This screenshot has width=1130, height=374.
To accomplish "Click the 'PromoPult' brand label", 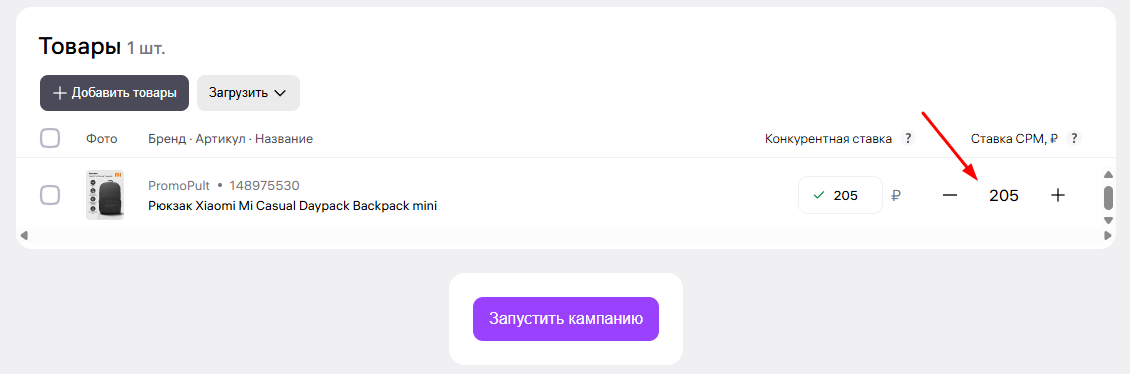I will 179,186.
